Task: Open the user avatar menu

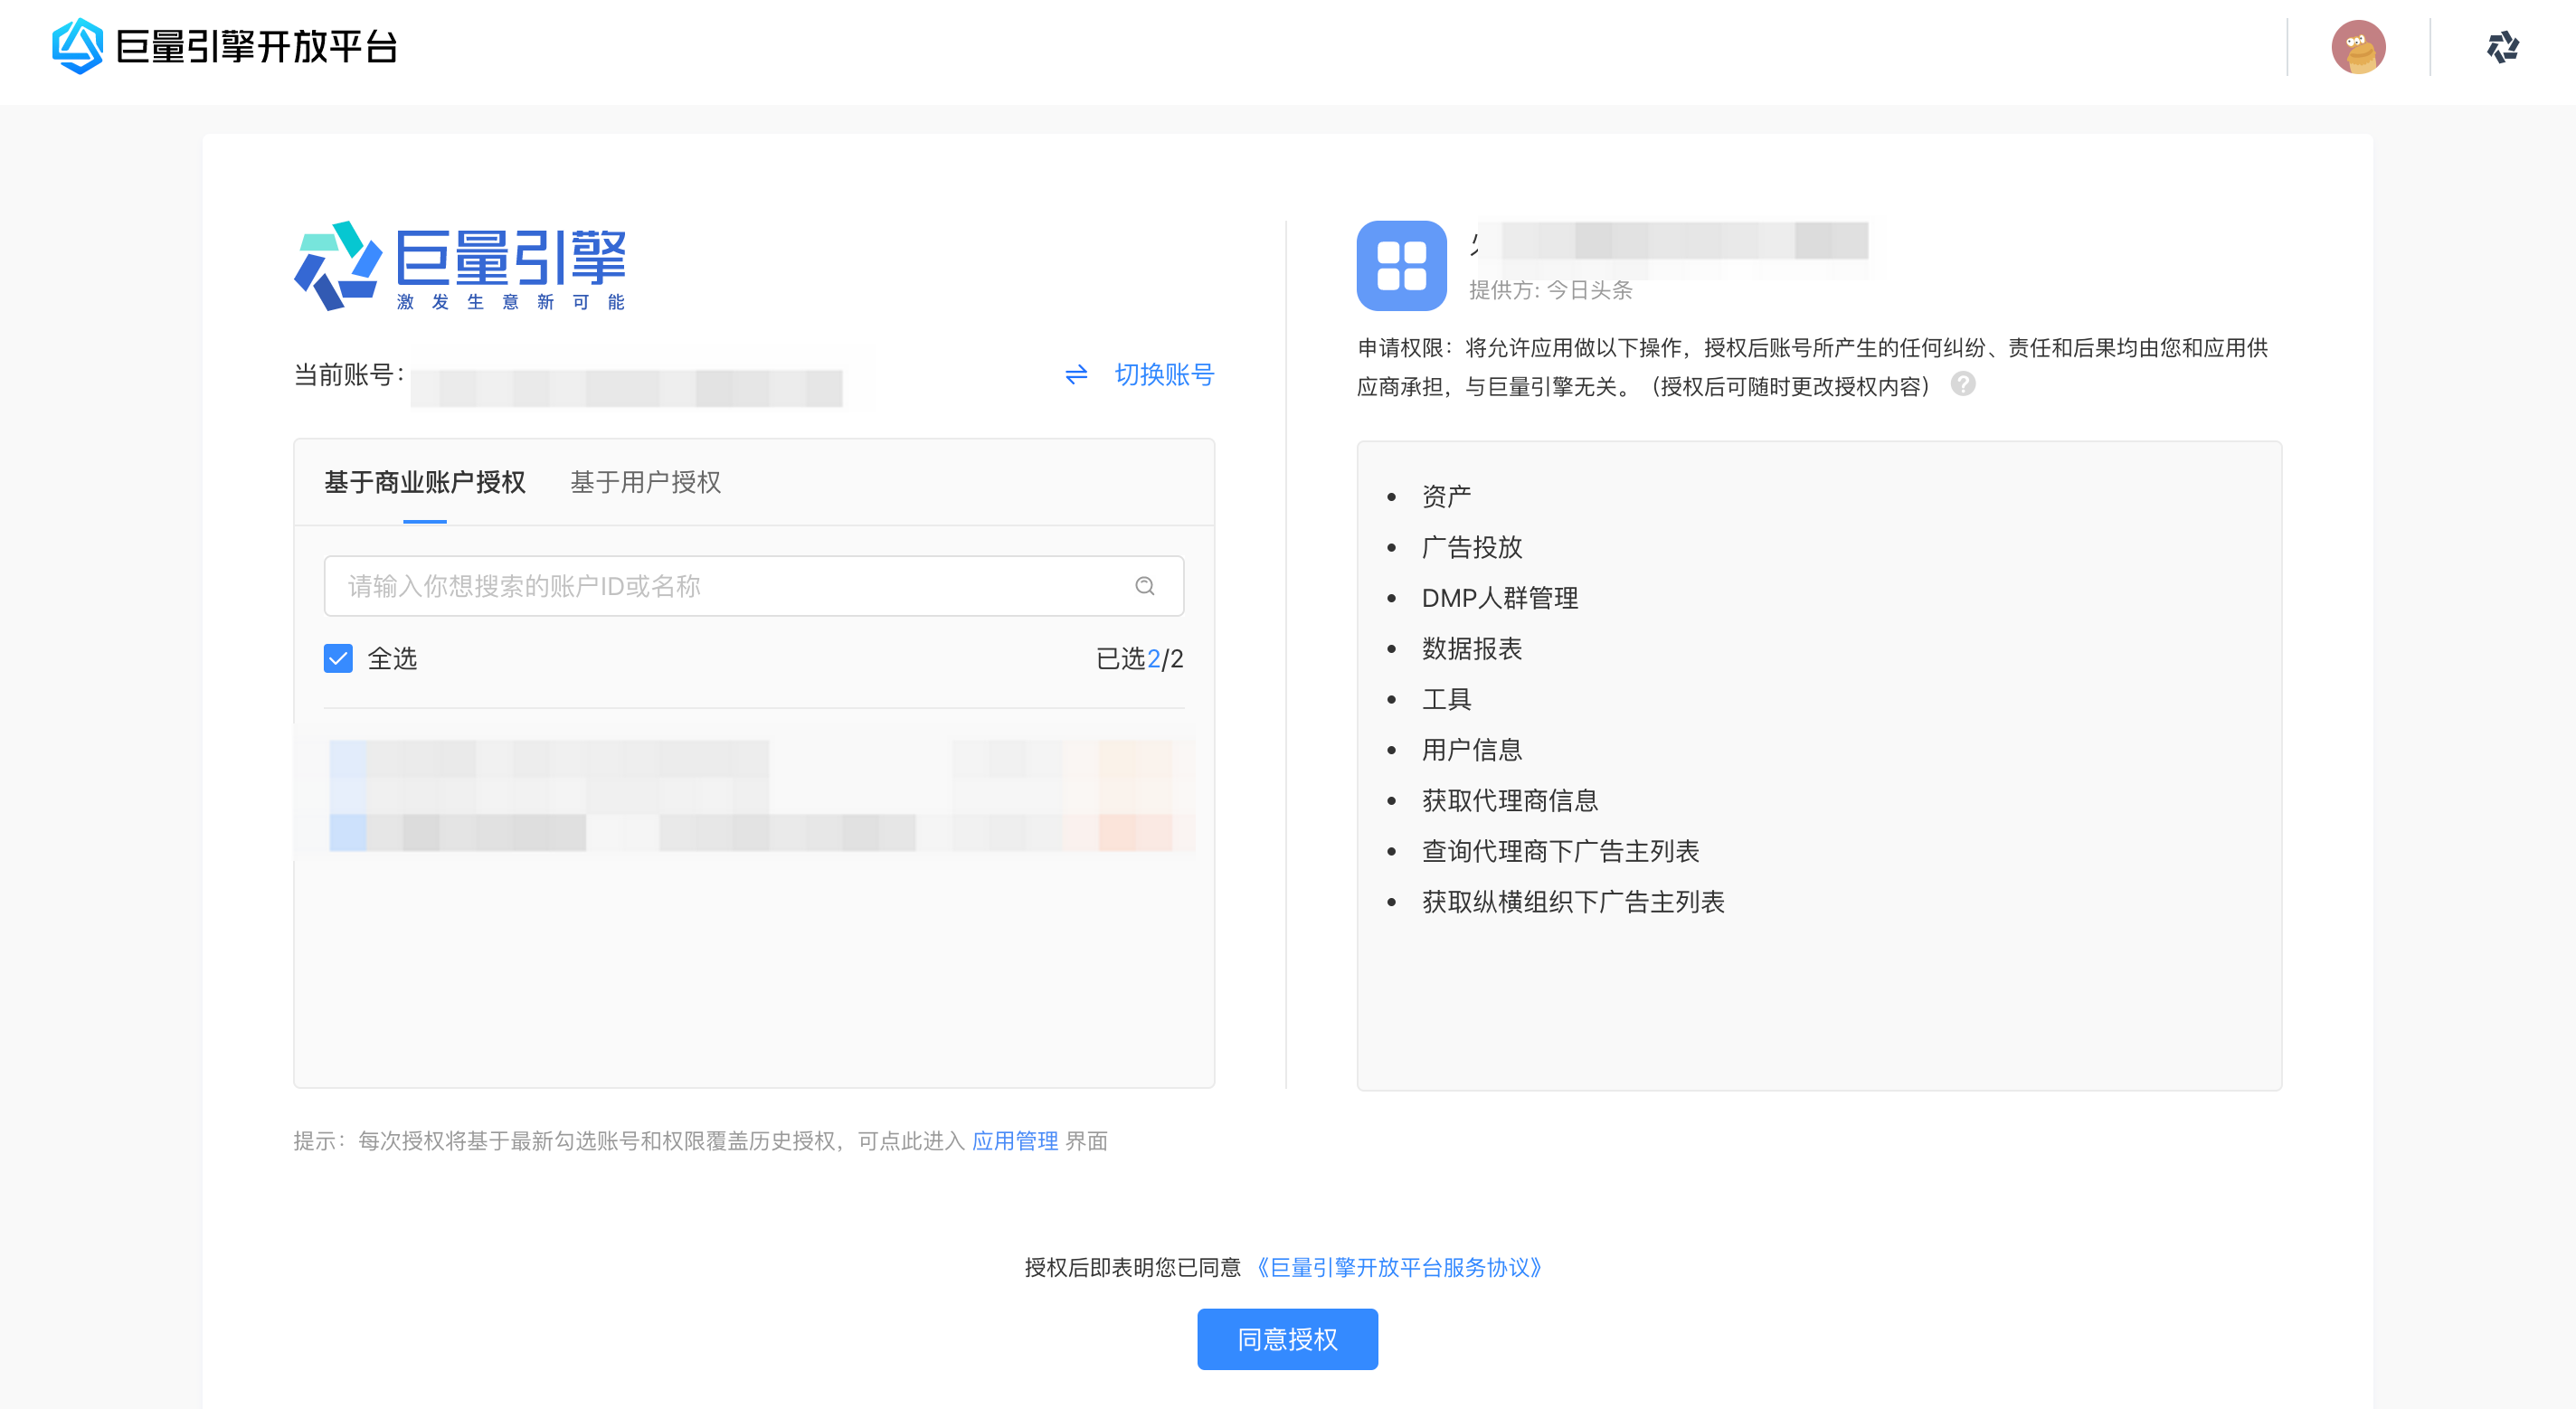Action: (2358, 47)
